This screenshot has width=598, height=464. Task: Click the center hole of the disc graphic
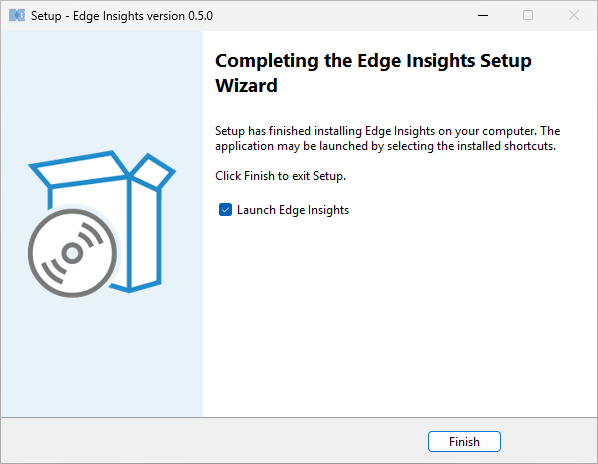72,253
